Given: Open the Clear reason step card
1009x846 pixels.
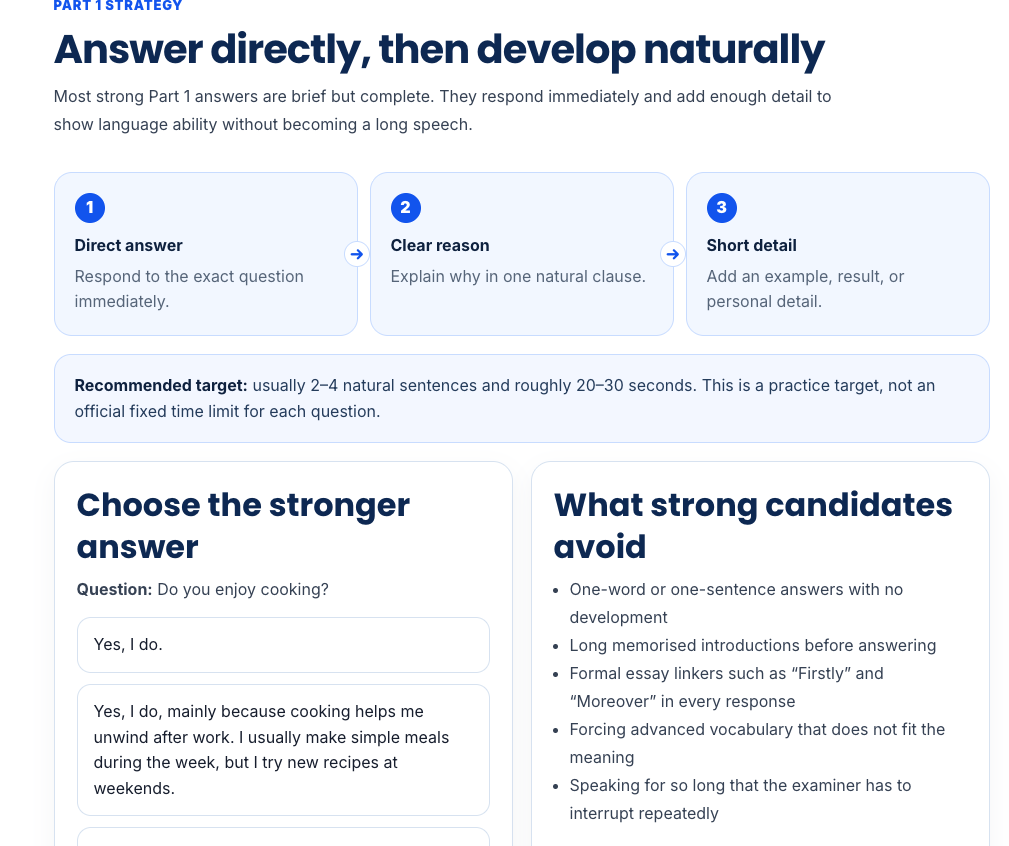Looking at the screenshot, I should [x=522, y=253].
